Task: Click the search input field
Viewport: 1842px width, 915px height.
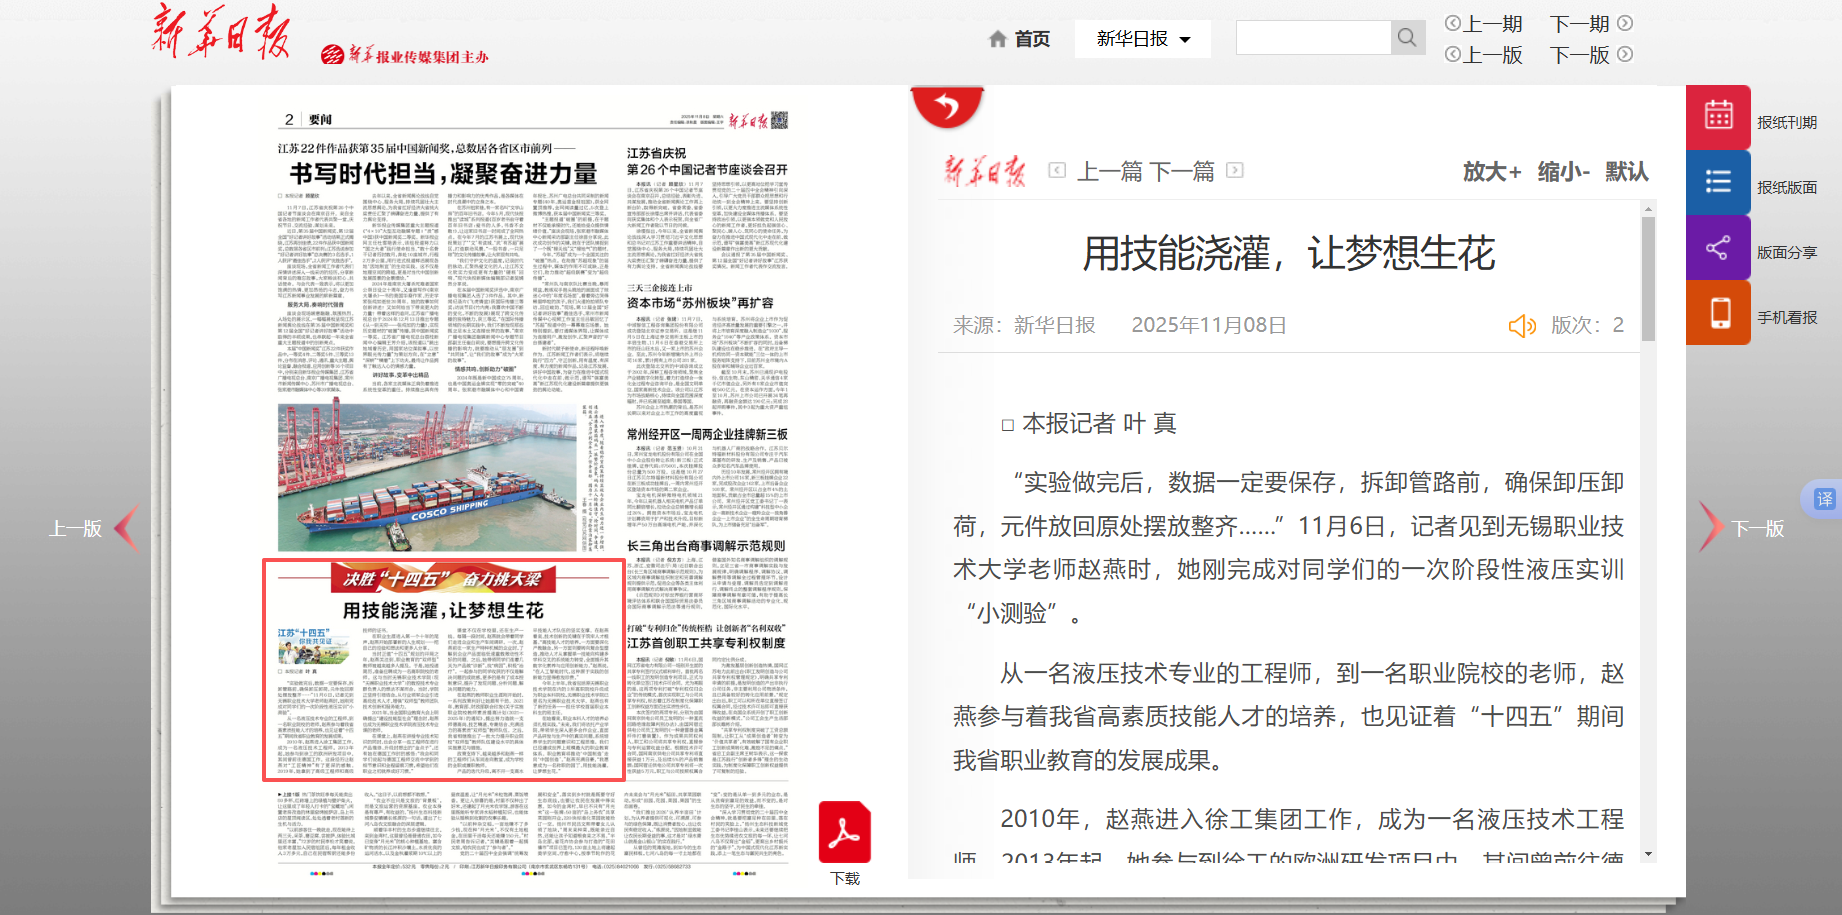Action: 1313,38
